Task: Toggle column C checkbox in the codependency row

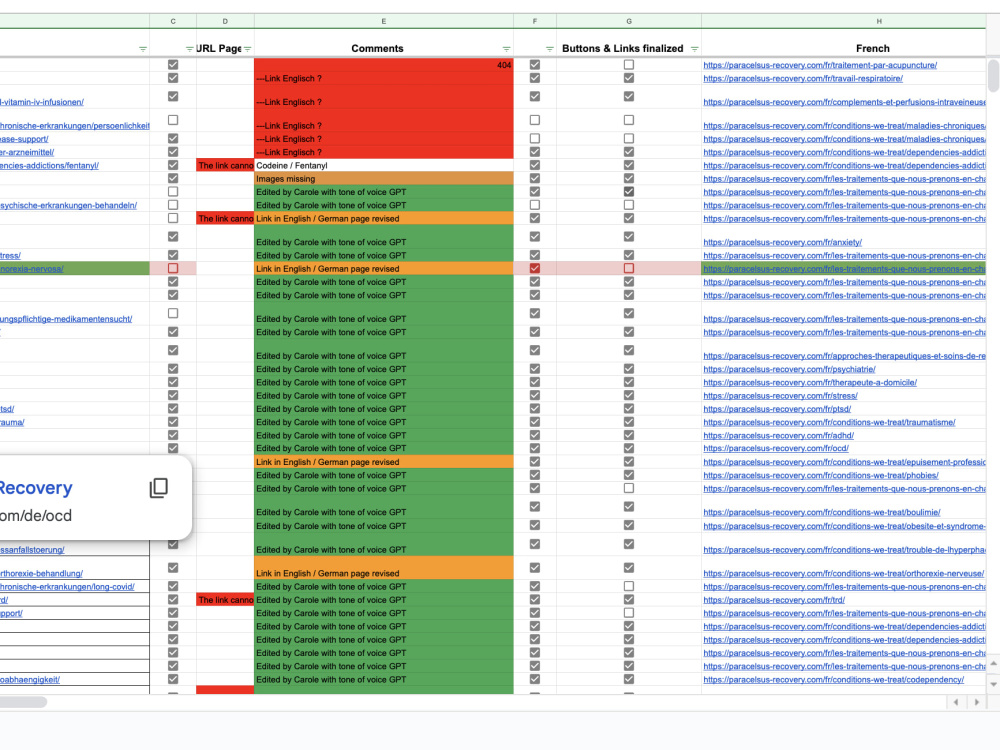Action: (173, 679)
